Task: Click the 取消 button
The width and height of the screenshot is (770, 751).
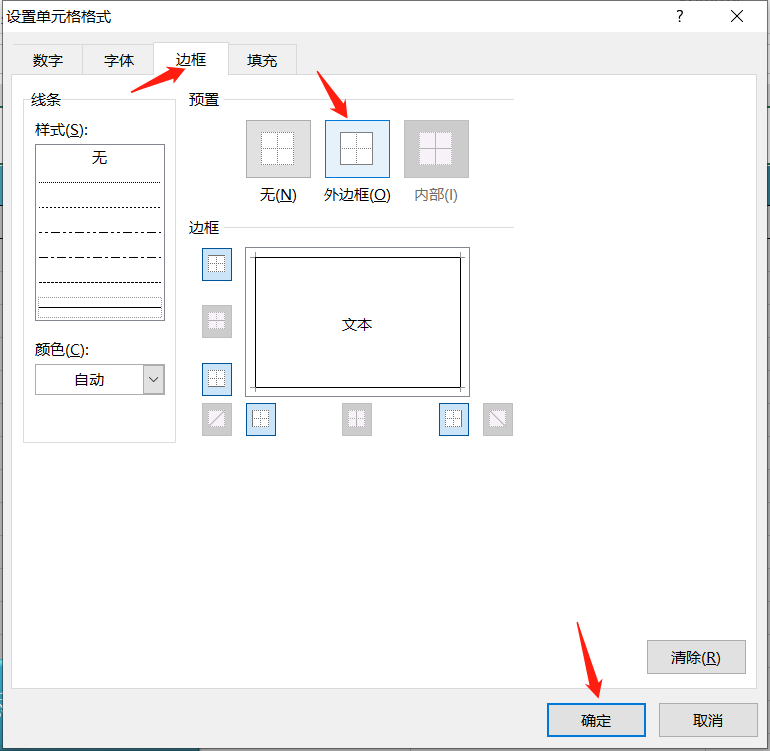Action: pos(708,720)
